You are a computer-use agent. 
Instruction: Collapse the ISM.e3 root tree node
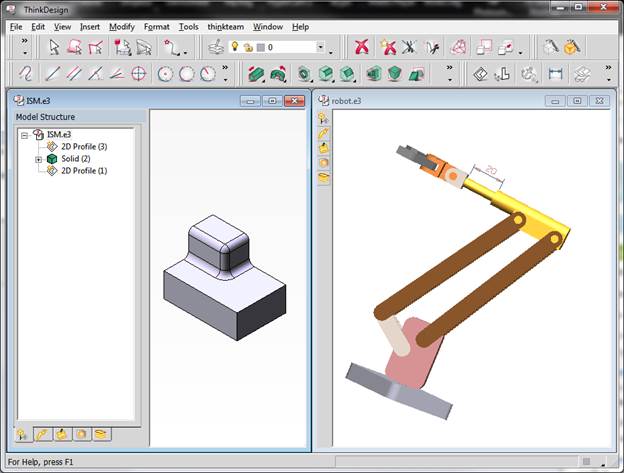(25, 135)
